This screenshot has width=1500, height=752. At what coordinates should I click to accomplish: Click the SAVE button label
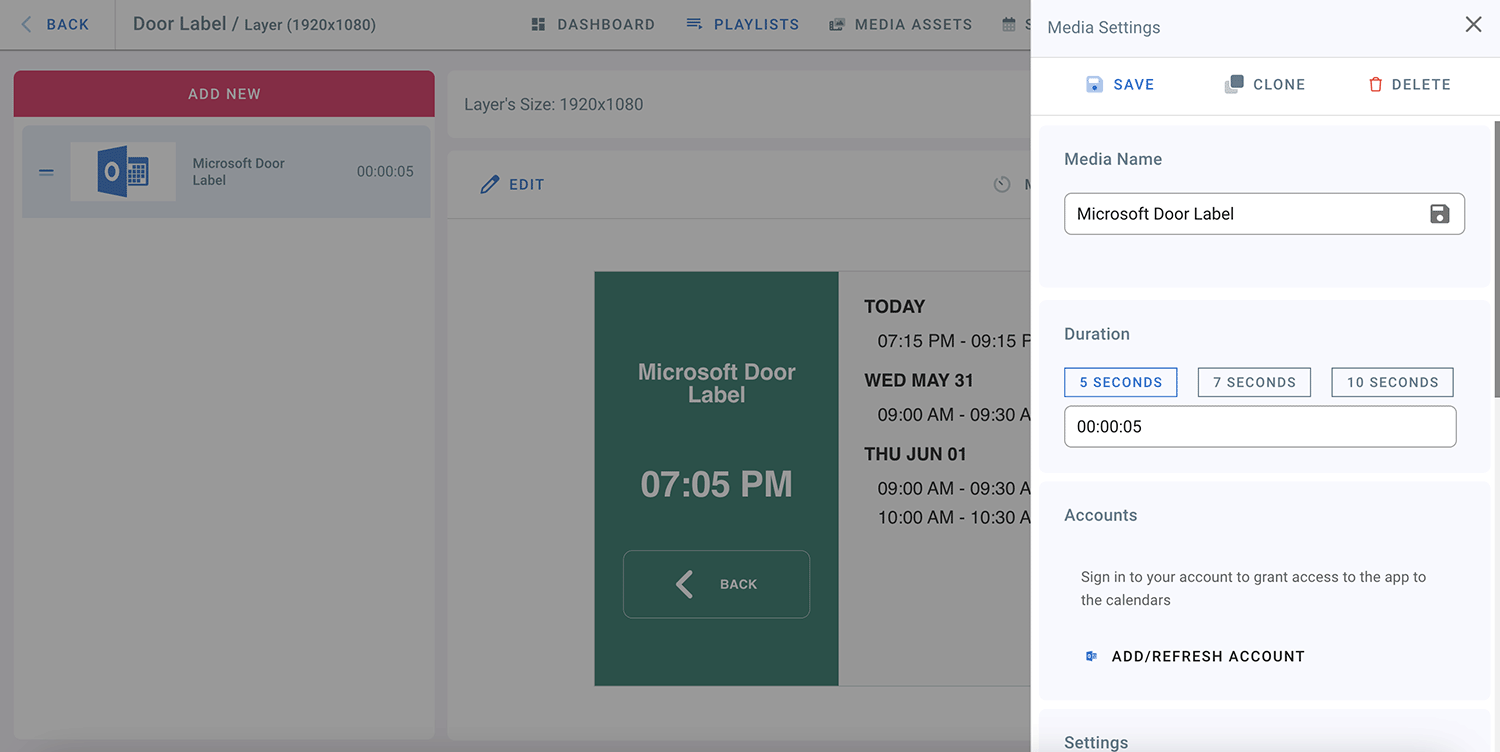(x=1134, y=85)
